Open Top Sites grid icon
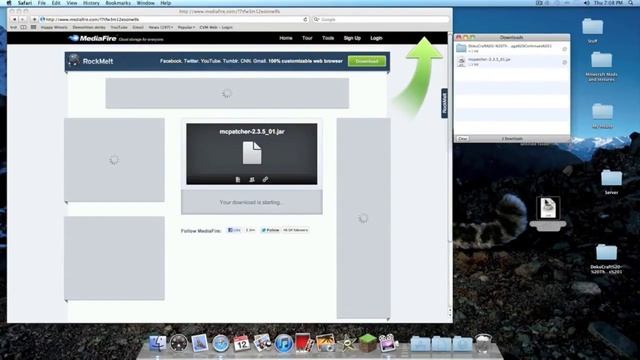 (33, 27)
